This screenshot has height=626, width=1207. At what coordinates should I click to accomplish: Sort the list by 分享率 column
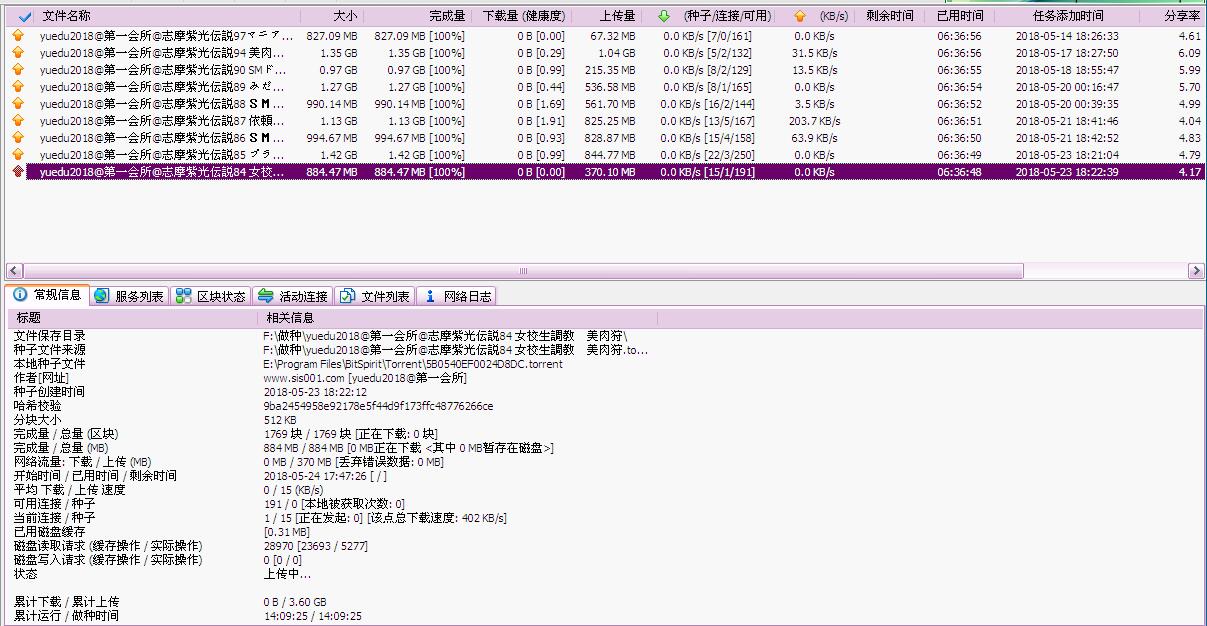pyautogui.click(x=1182, y=17)
